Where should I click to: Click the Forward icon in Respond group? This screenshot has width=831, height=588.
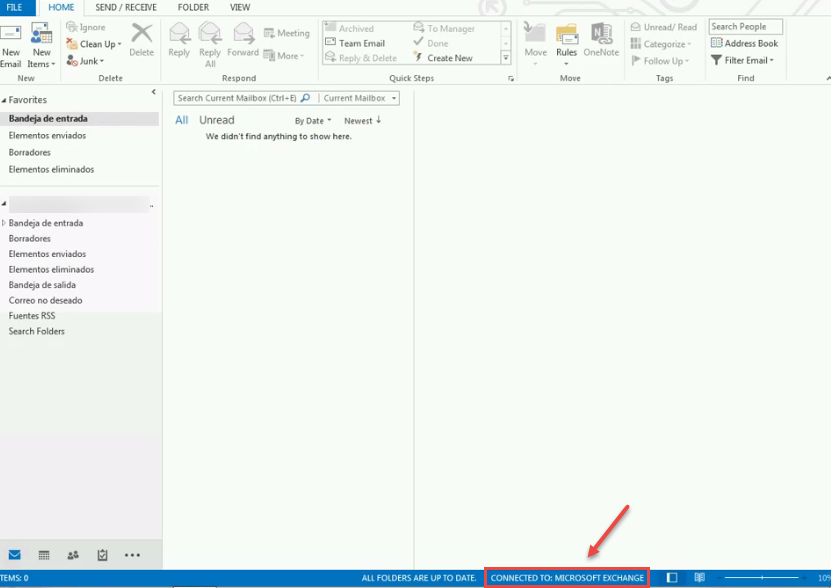coord(242,40)
